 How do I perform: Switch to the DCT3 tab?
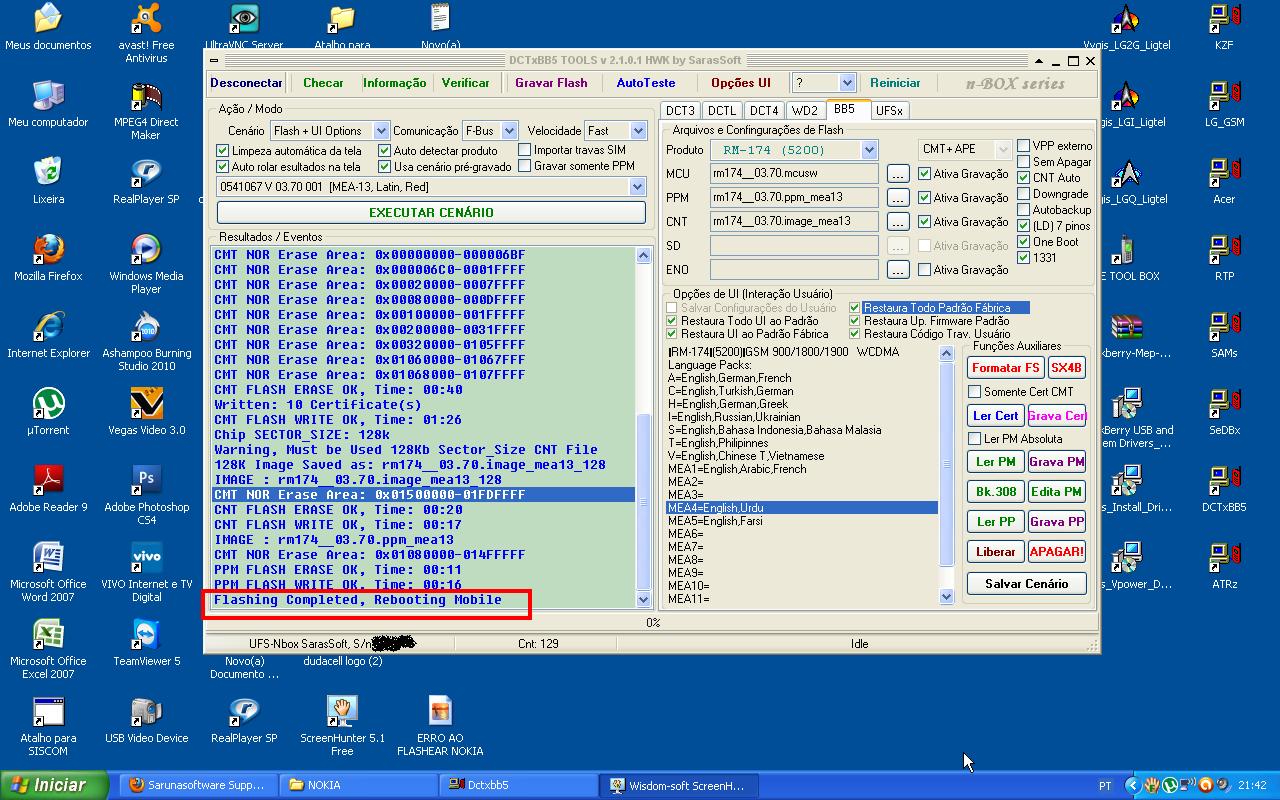click(x=680, y=111)
